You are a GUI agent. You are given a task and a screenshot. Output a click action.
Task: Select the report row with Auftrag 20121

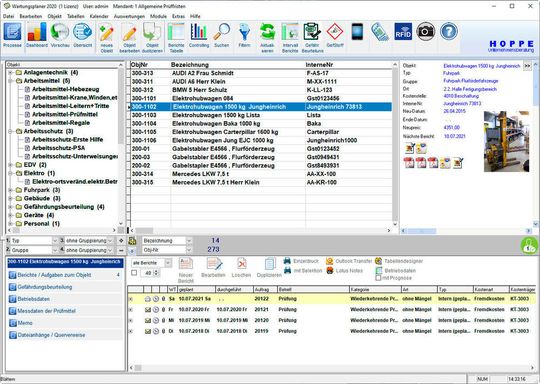(332, 310)
